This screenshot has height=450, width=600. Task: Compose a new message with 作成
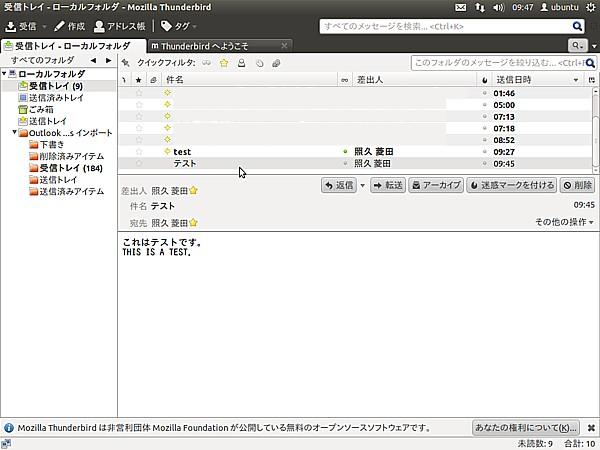coord(69,26)
